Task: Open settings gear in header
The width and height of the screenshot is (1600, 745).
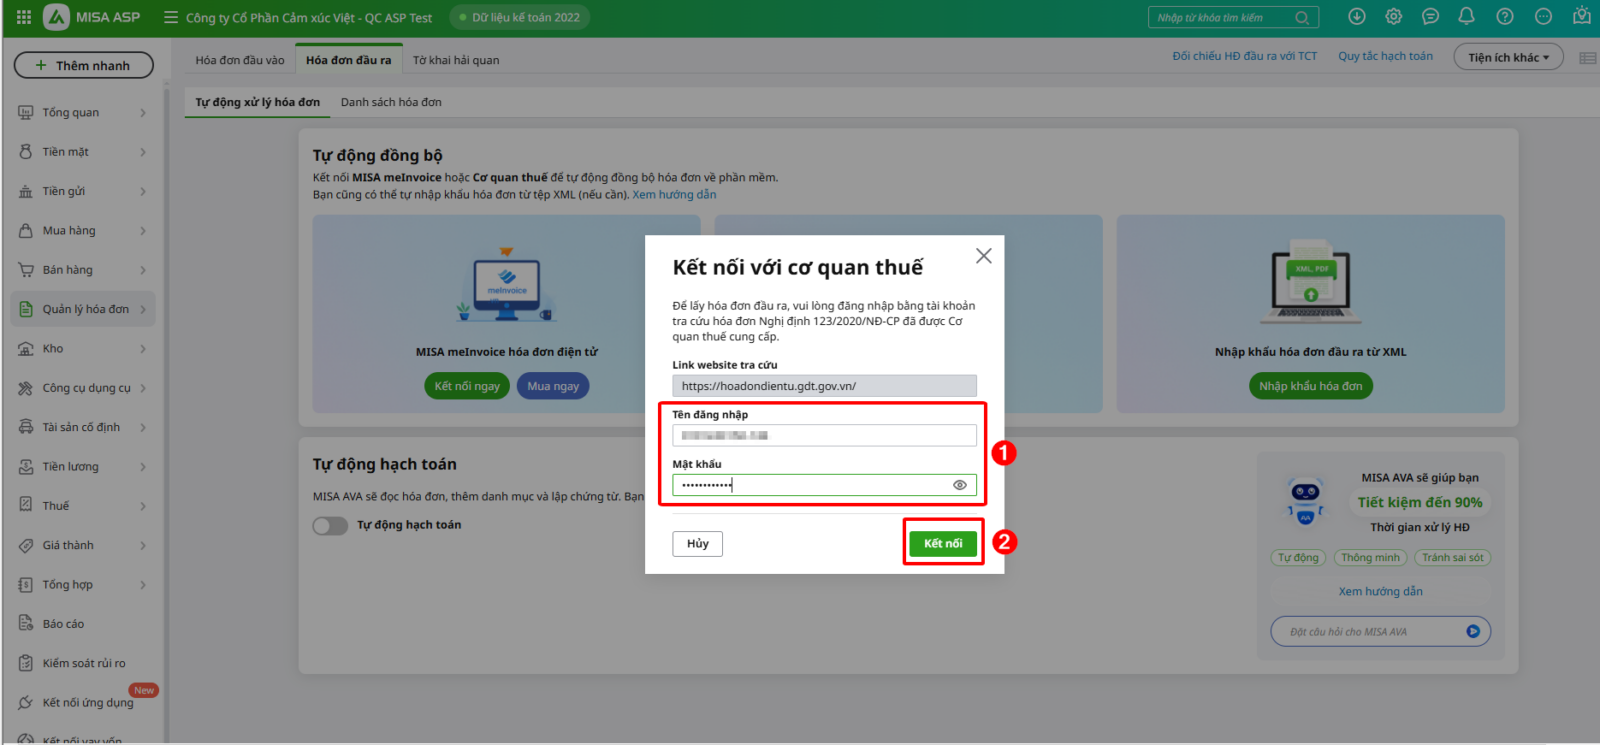Action: (1393, 16)
